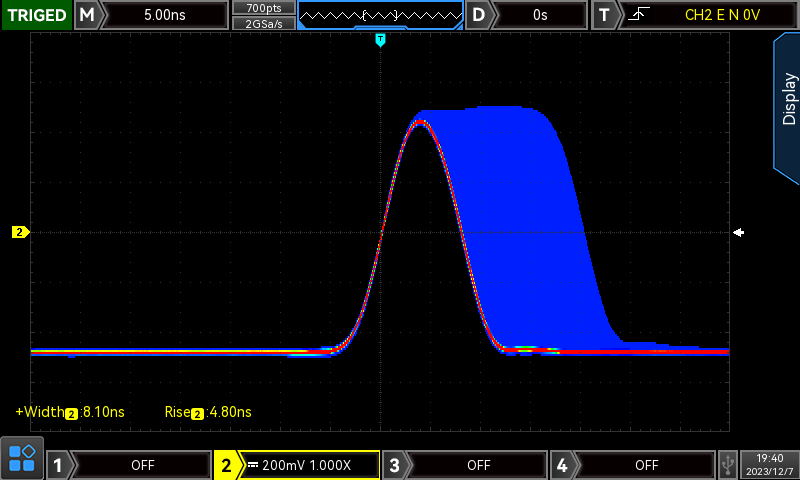Click the D delay icon
800x480 pixels.
click(x=480, y=15)
